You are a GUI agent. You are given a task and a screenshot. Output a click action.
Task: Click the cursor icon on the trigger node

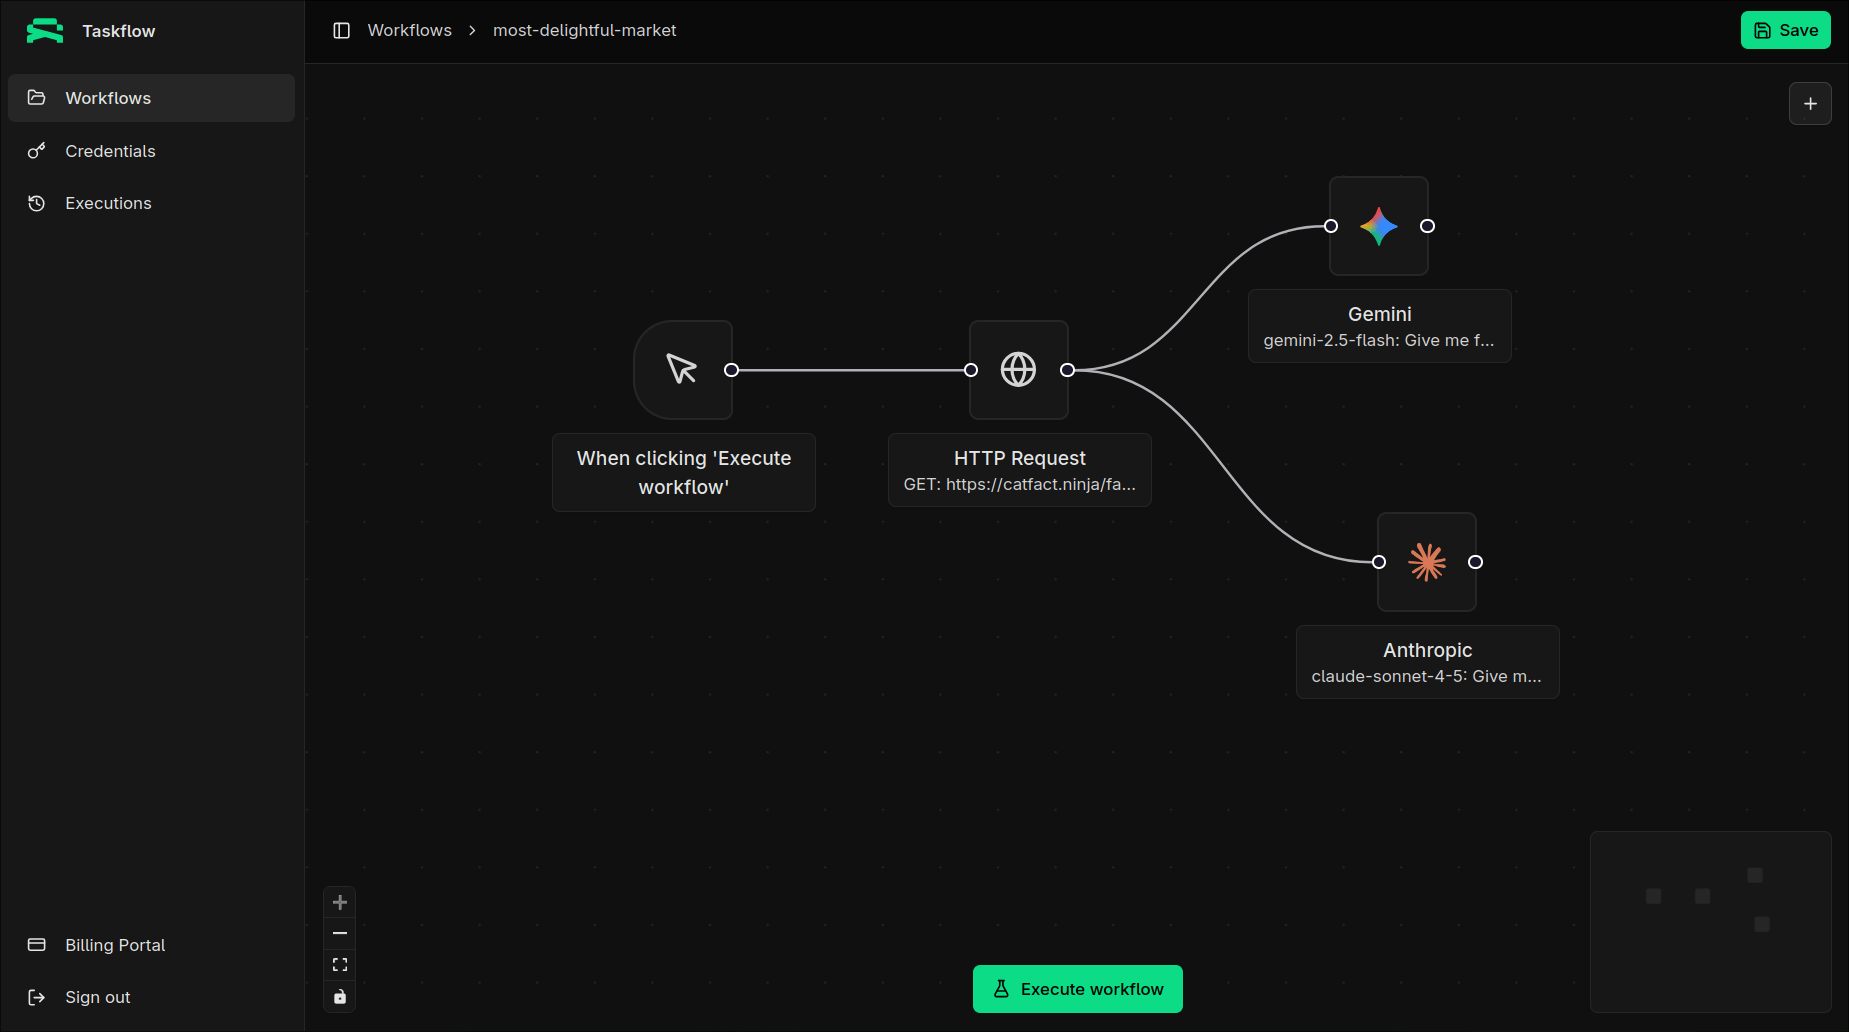click(683, 369)
